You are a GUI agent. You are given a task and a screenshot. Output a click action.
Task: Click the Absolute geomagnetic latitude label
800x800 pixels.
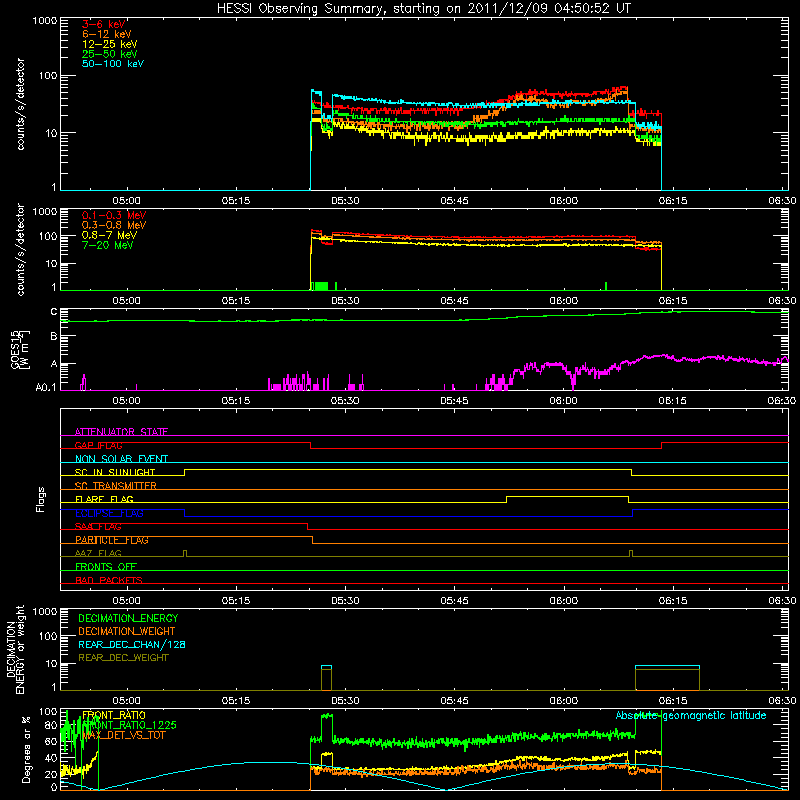pos(691,715)
